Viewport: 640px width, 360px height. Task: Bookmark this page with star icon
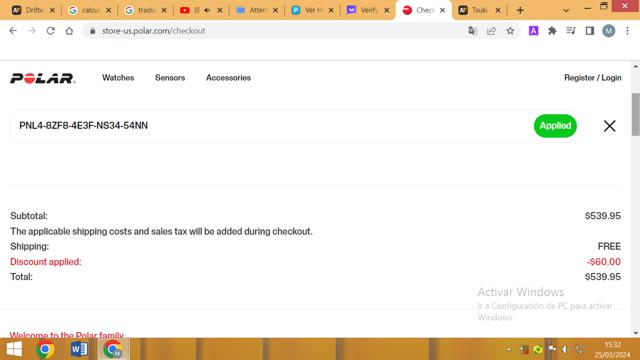(x=510, y=31)
